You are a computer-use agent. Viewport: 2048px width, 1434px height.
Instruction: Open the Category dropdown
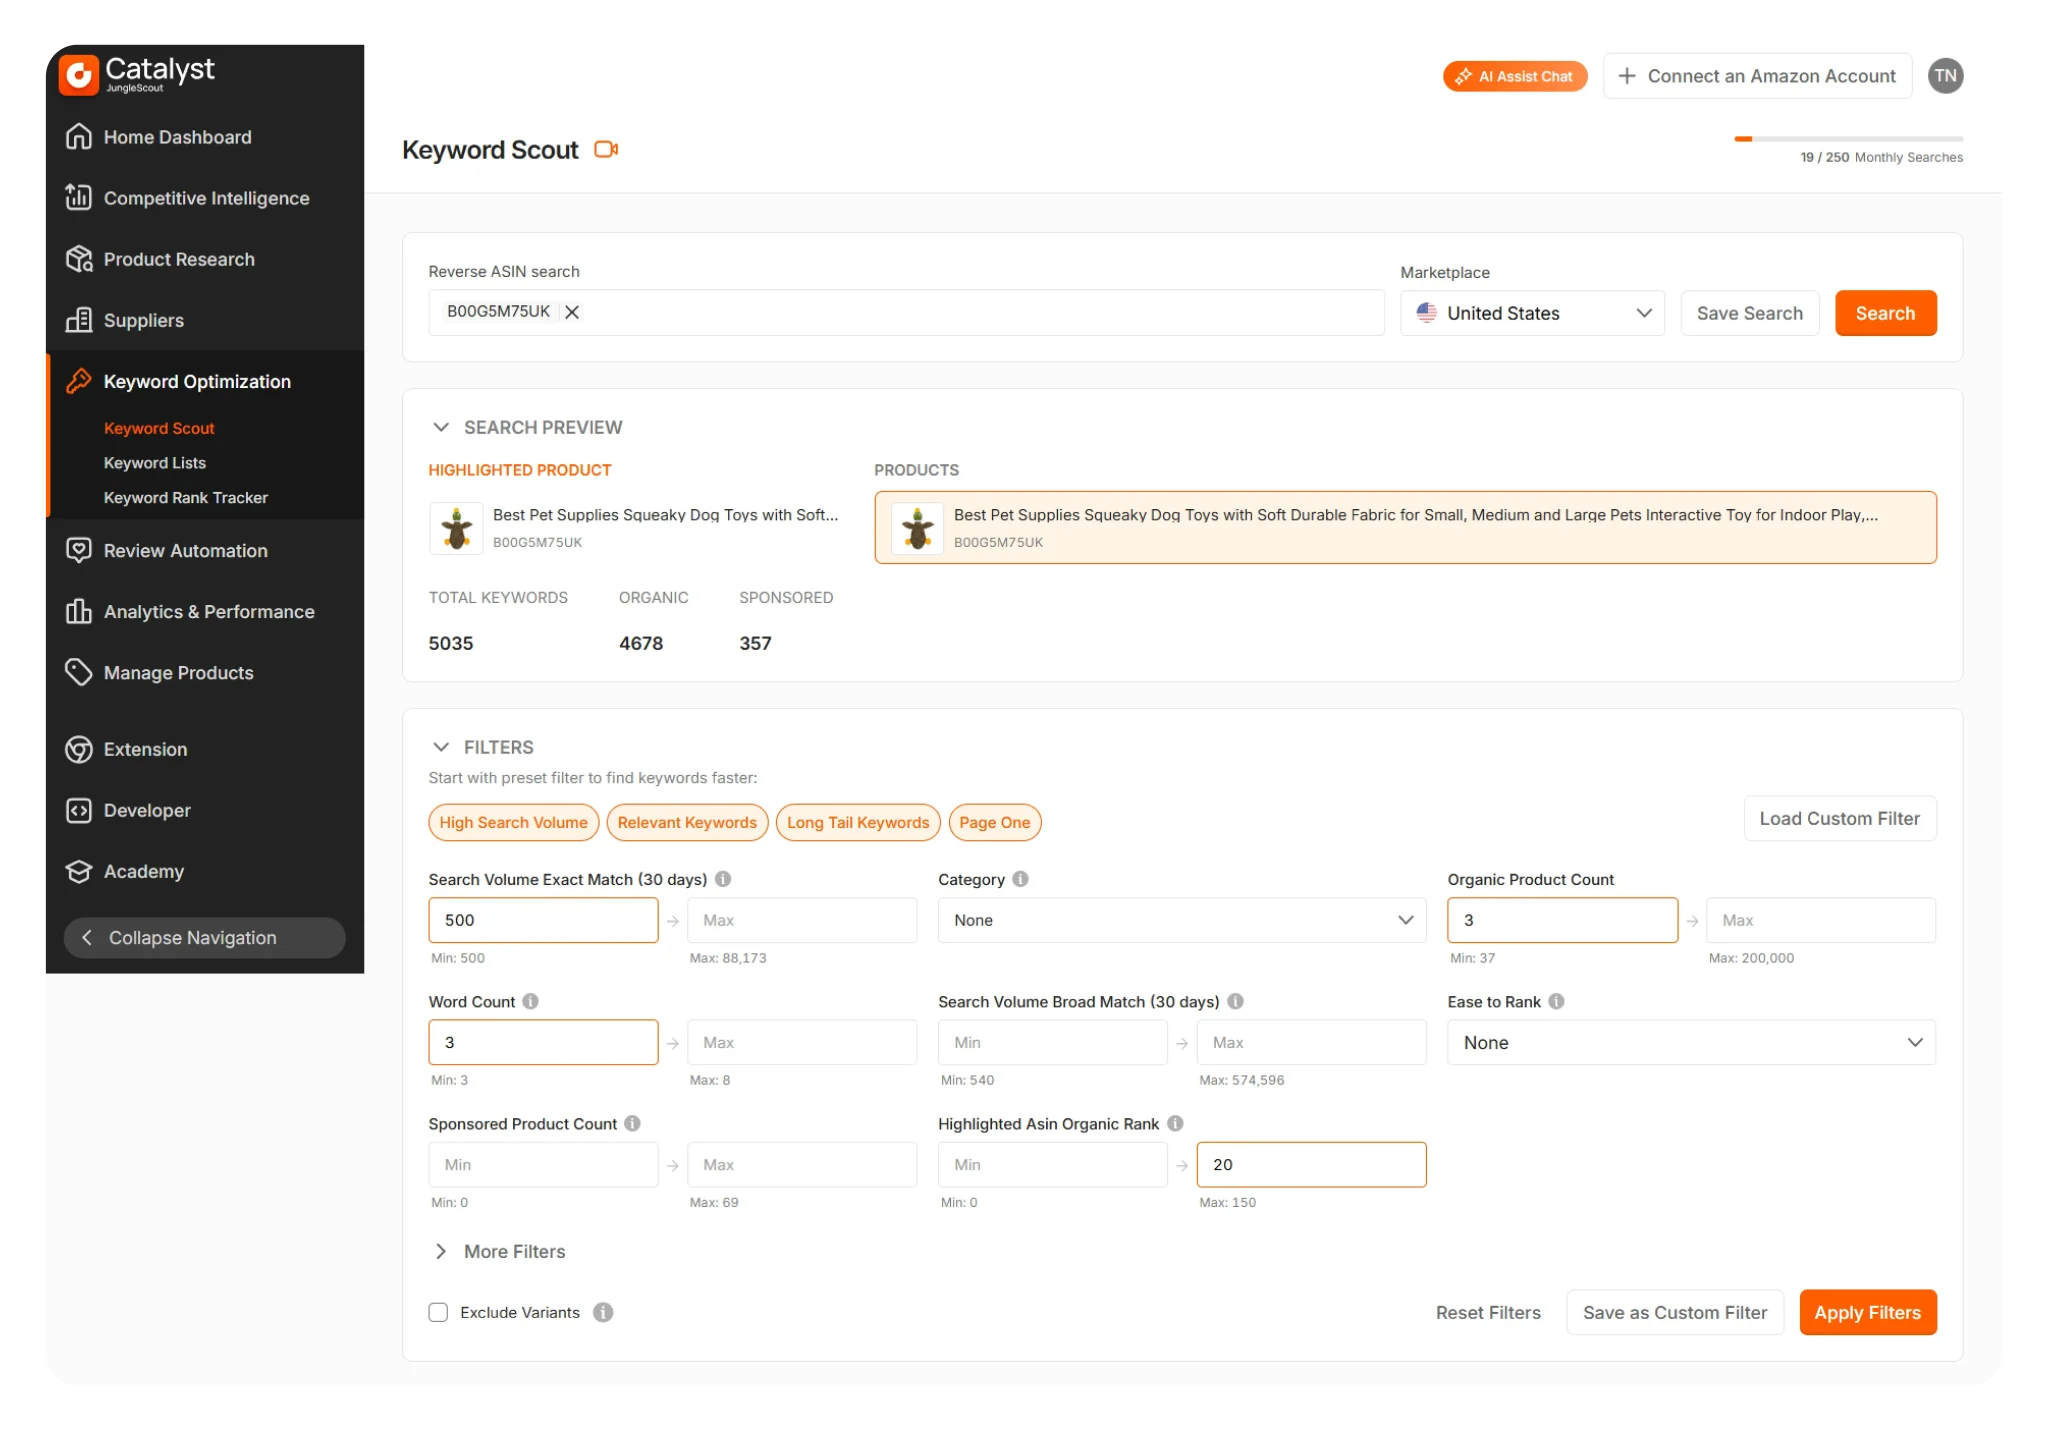[1182, 920]
